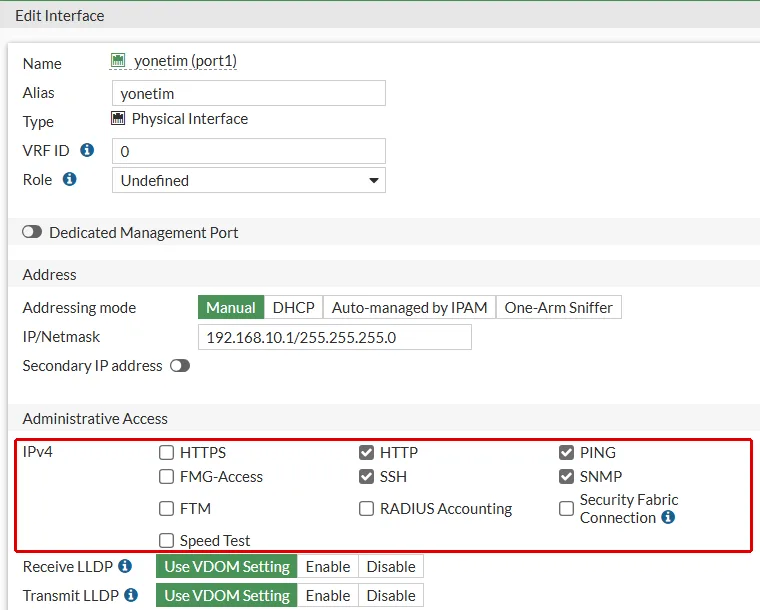Check the RADIUS Accounting checkbox
The width and height of the screenshot is (760, 610).
(x=366, y=509)
